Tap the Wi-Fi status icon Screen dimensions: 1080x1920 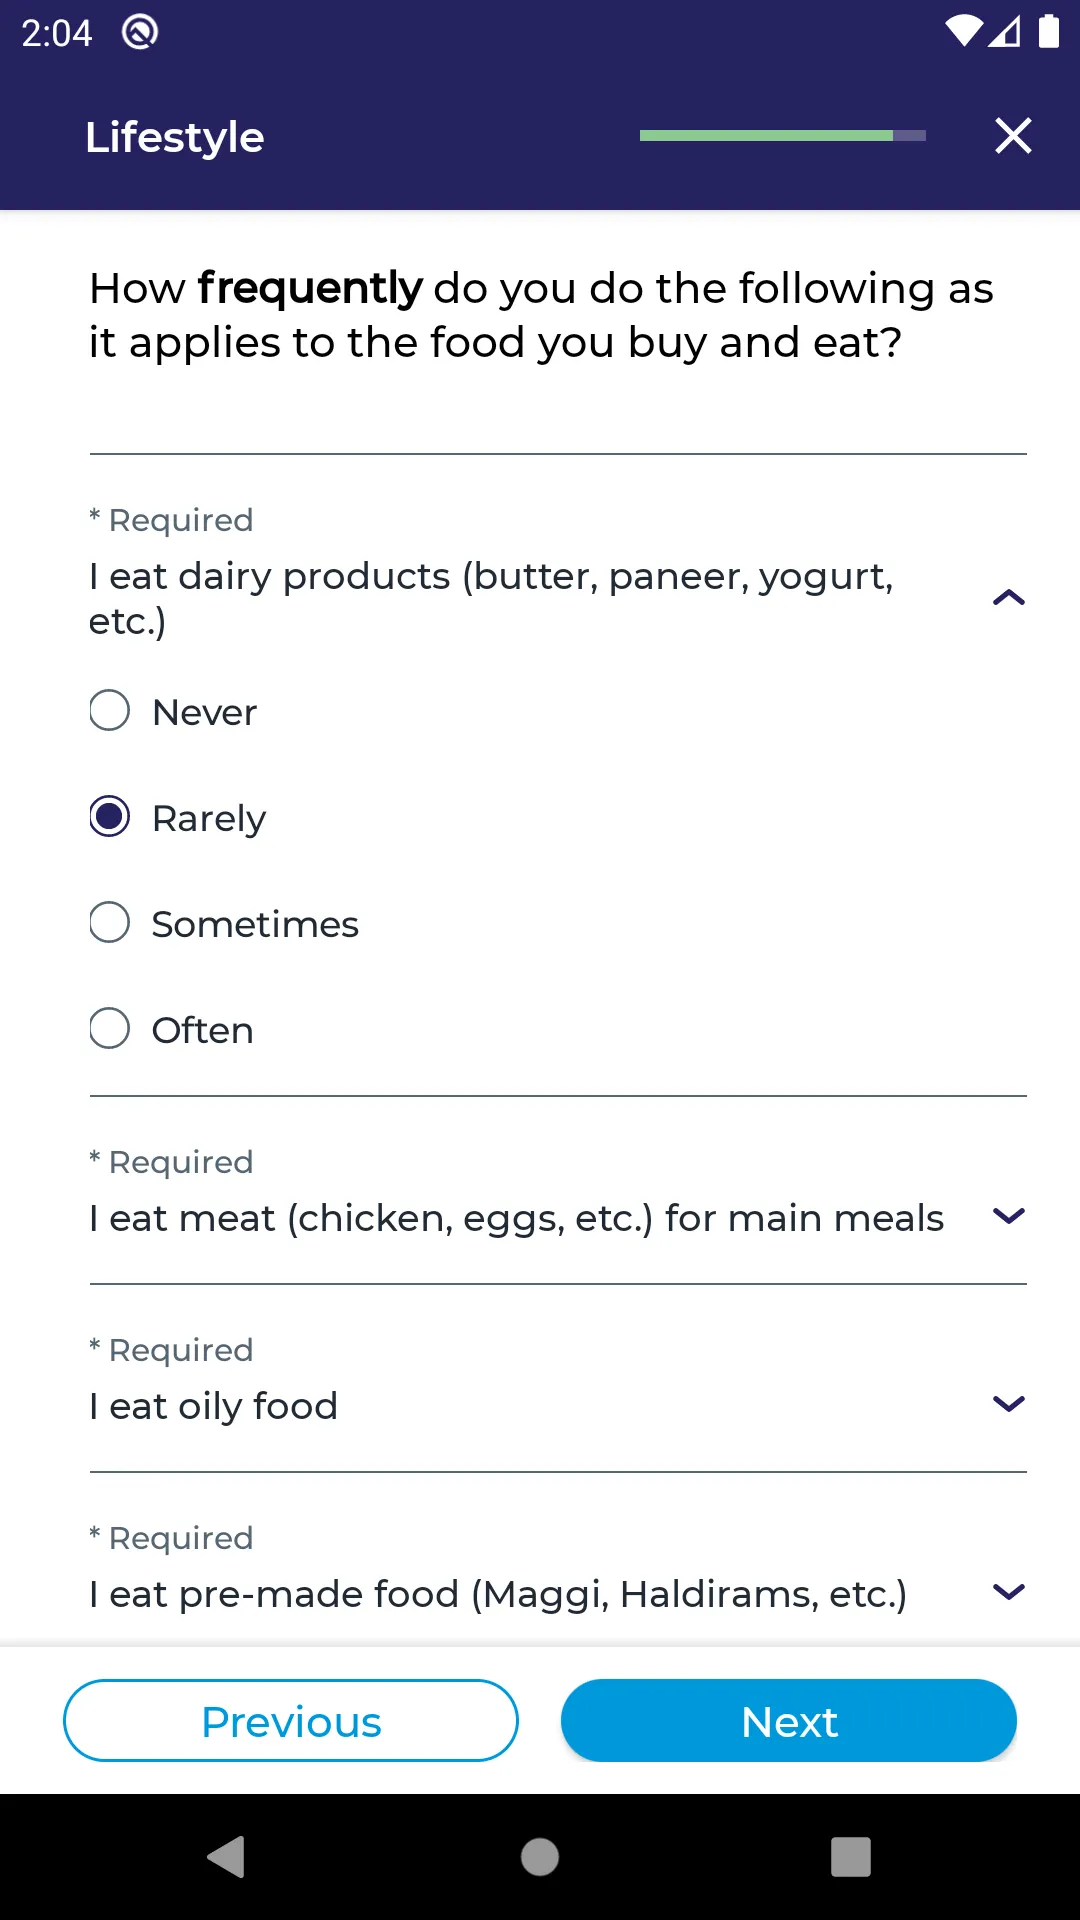coord(964,32)
